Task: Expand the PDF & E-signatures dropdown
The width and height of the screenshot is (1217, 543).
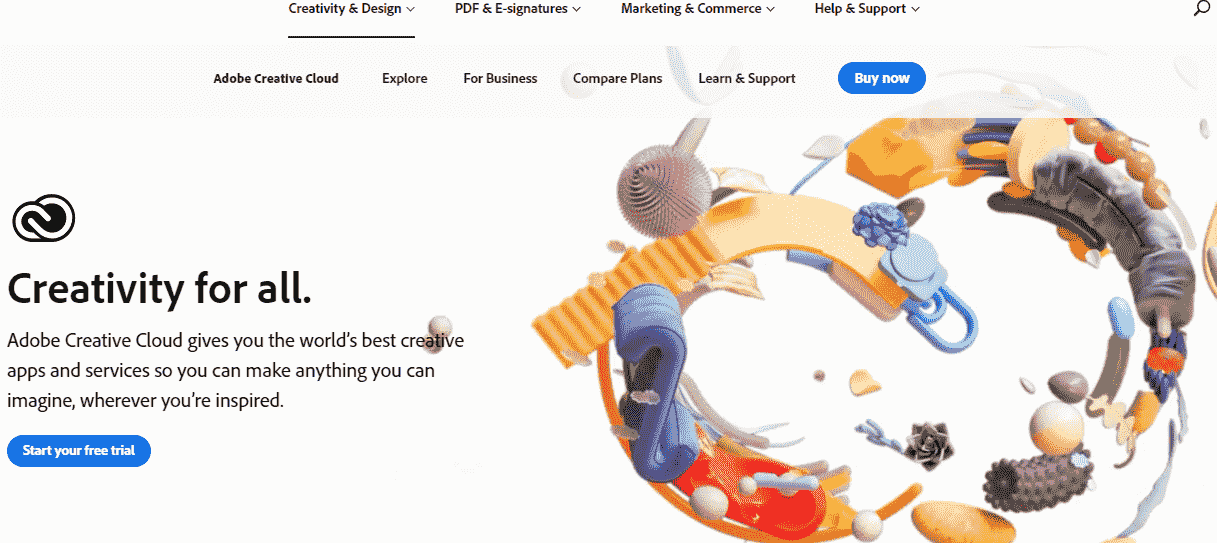Action: [518, 9]
